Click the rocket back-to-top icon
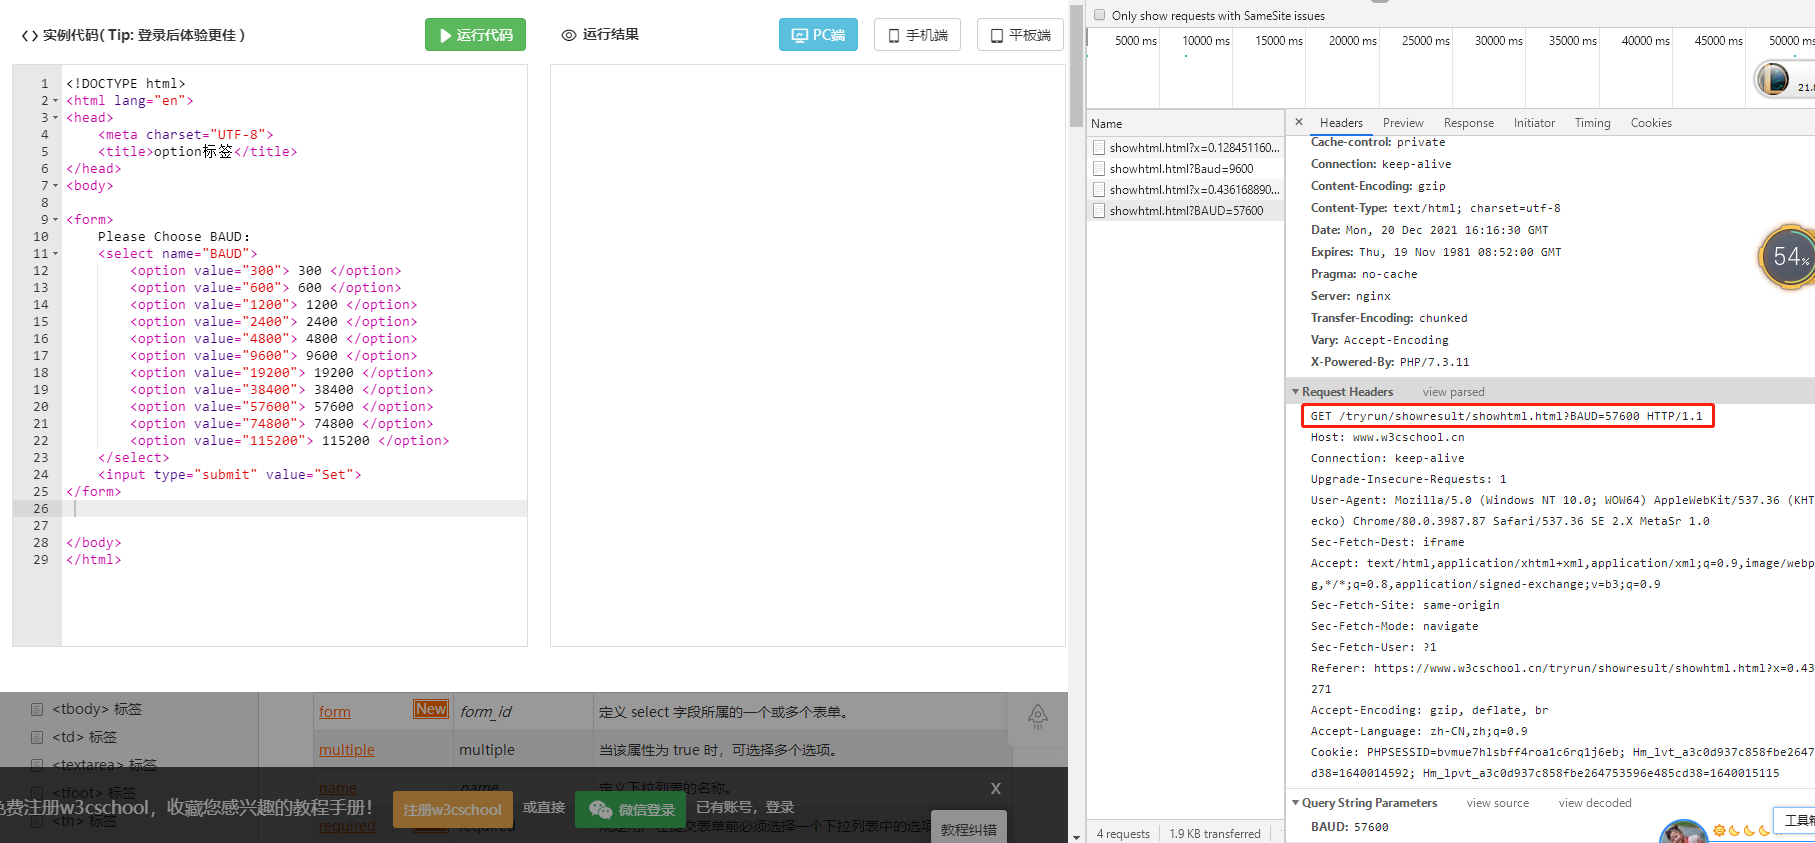This screenshot has height=843, width=1815. point(1038,716)
